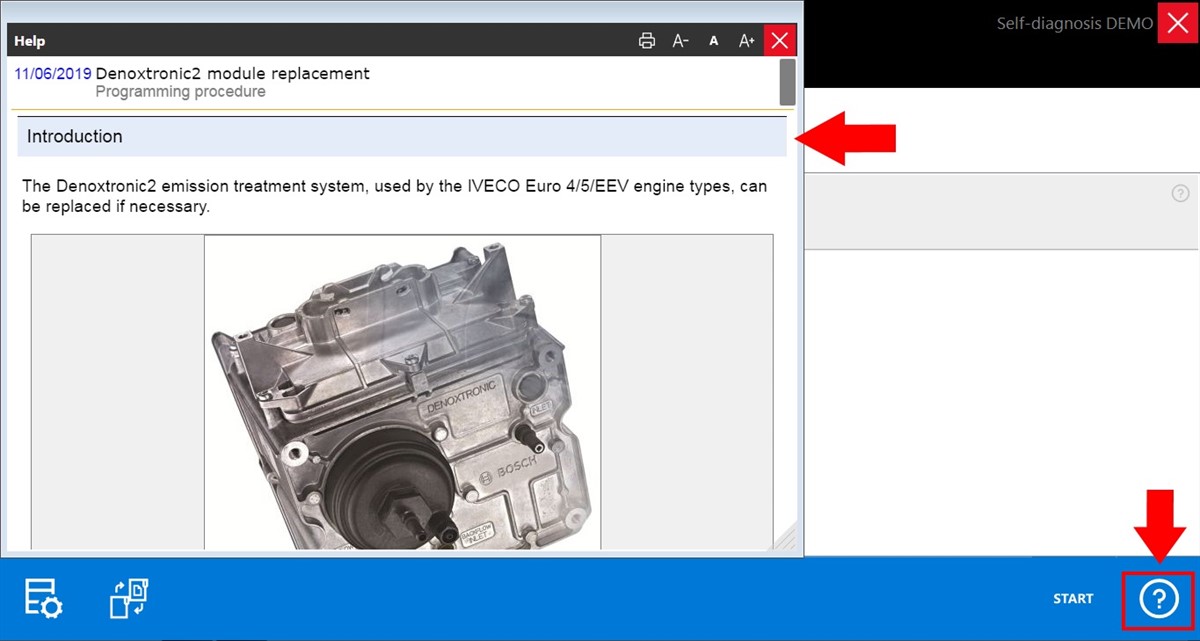Print the Help document
The width and height of the screenshot is (1200, 641).
pos(647,41)
